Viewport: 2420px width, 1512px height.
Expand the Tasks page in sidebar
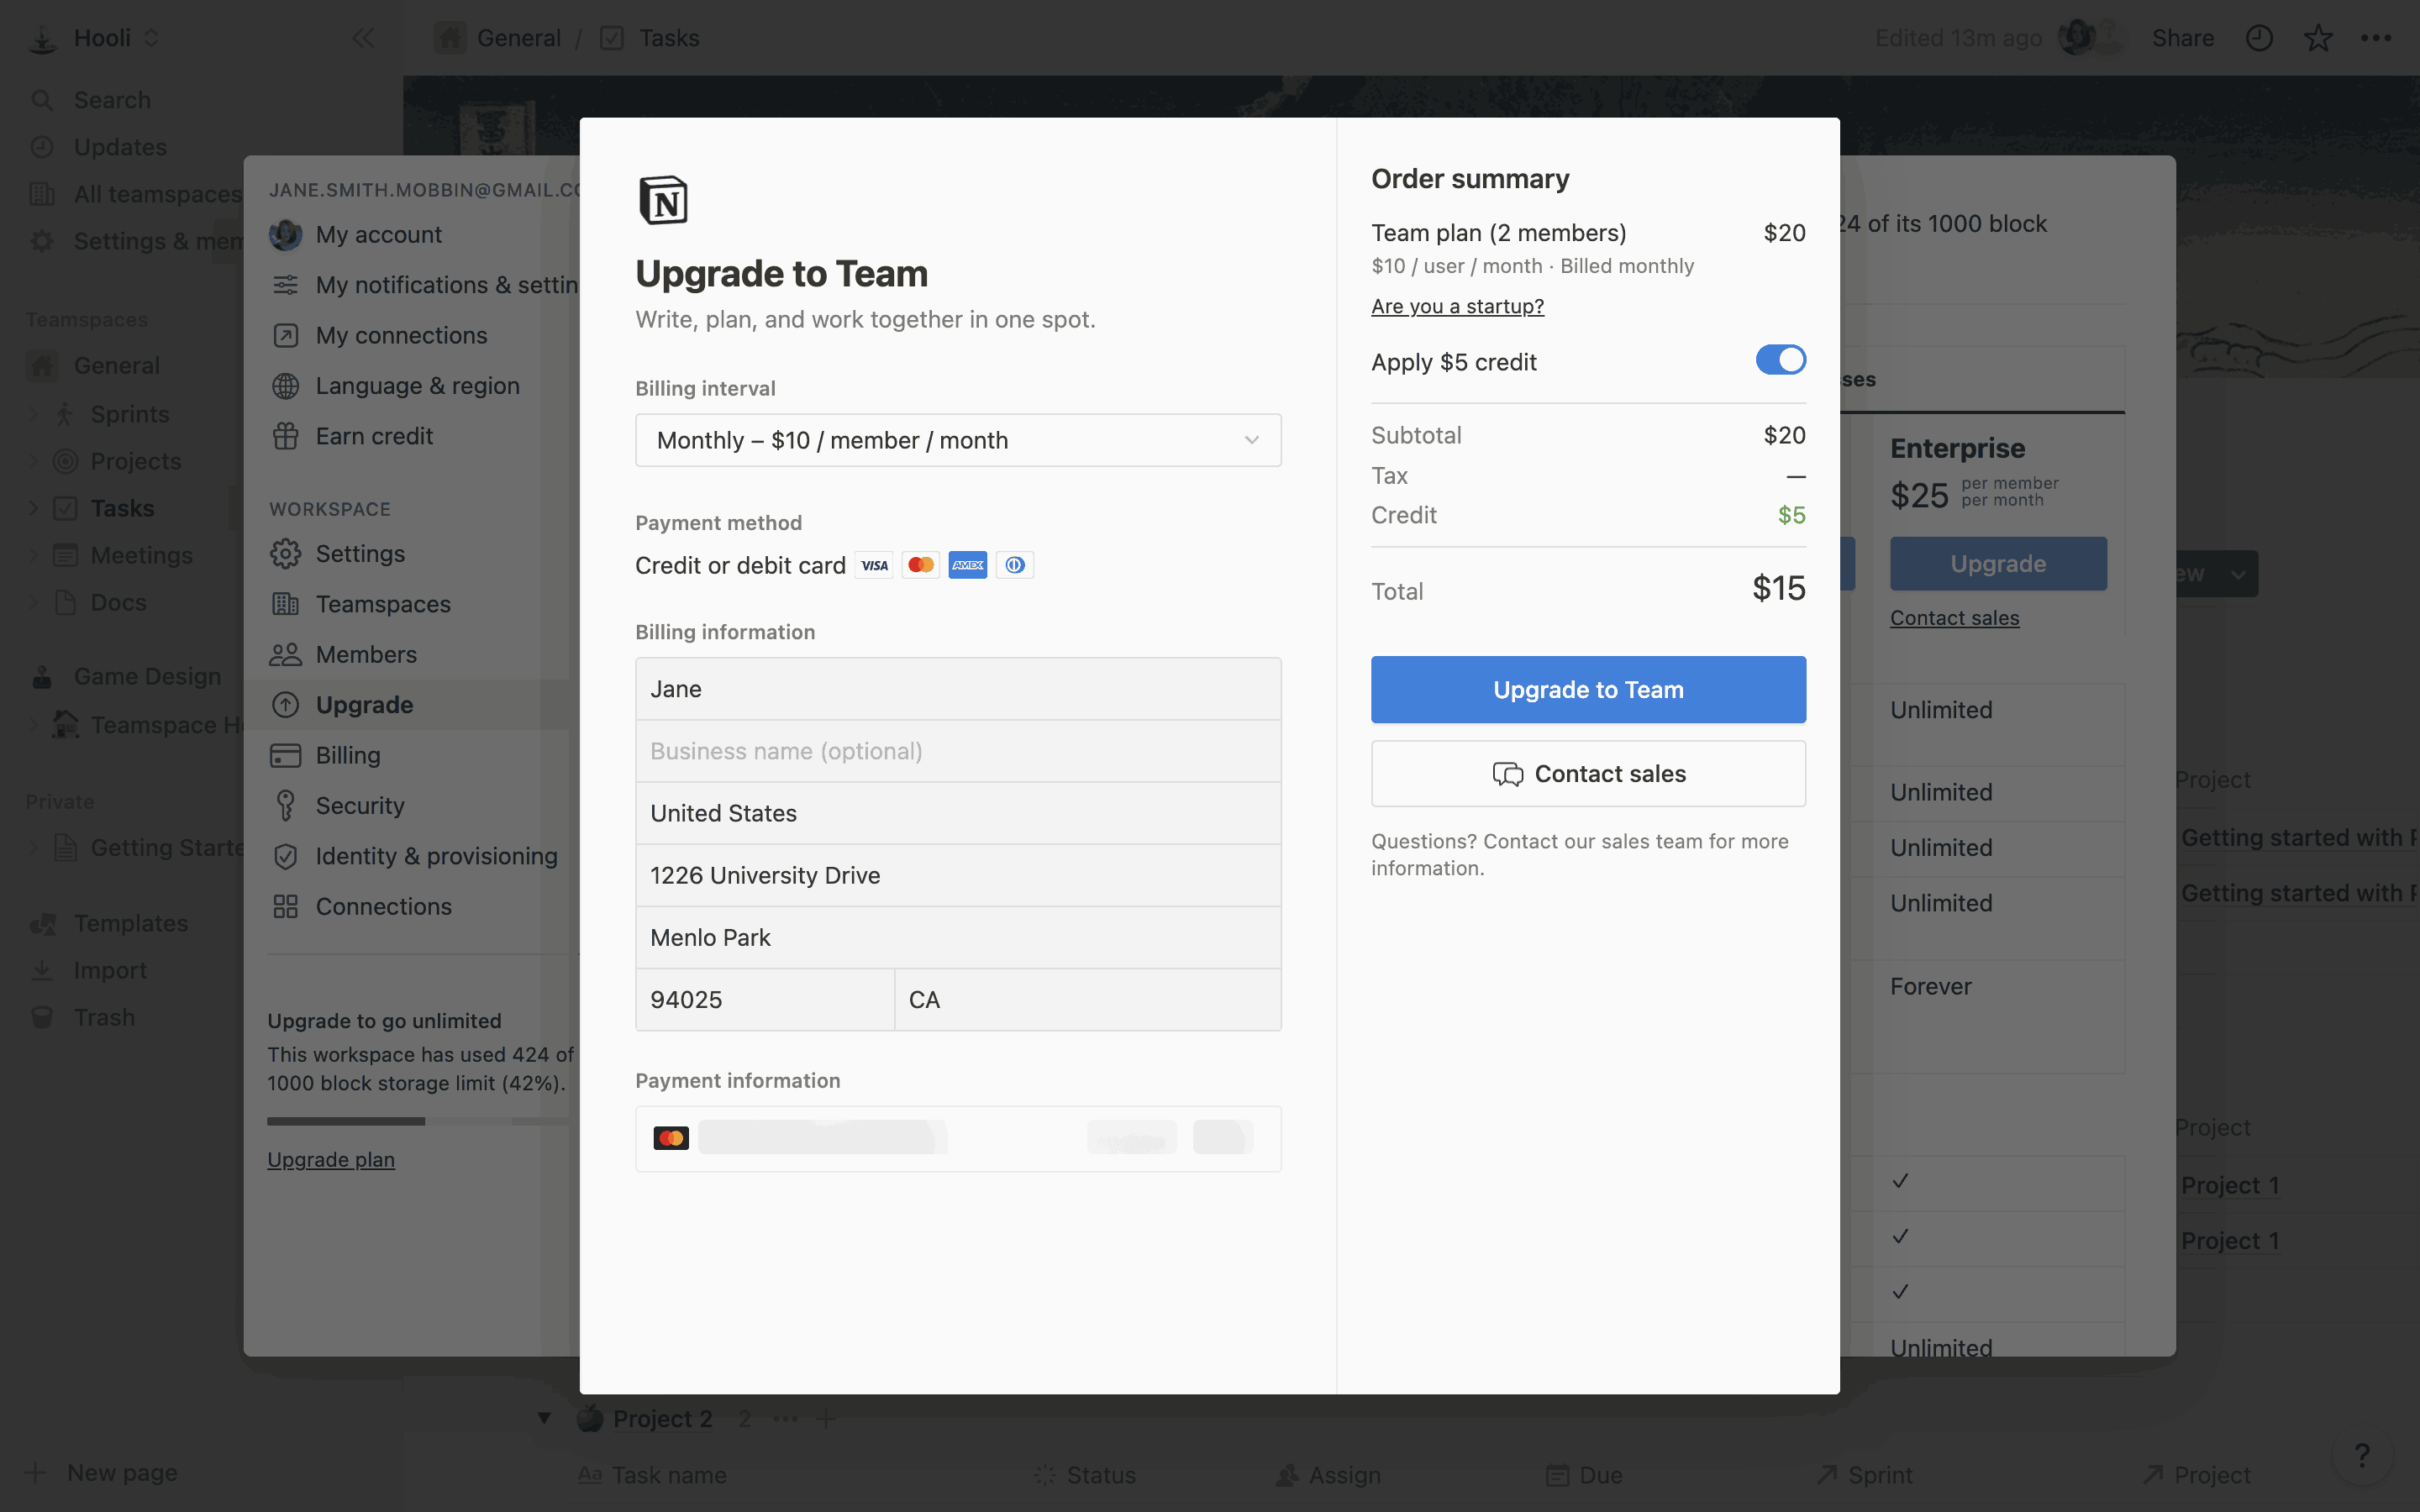[33, 508]
